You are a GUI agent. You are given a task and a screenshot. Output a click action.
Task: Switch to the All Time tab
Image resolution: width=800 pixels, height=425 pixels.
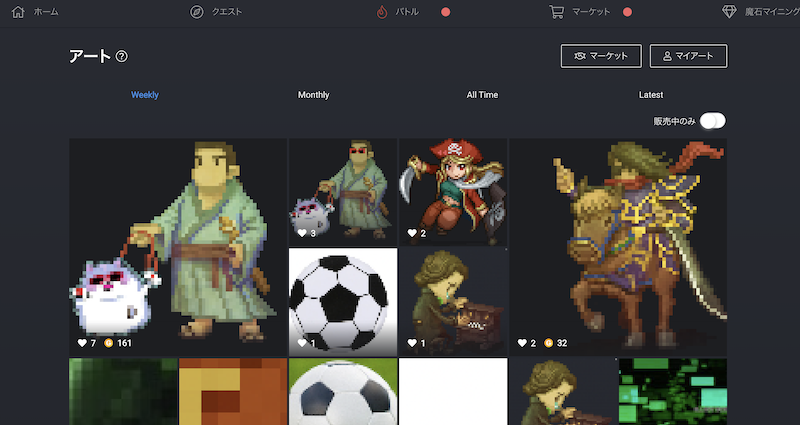click(482, 95)
